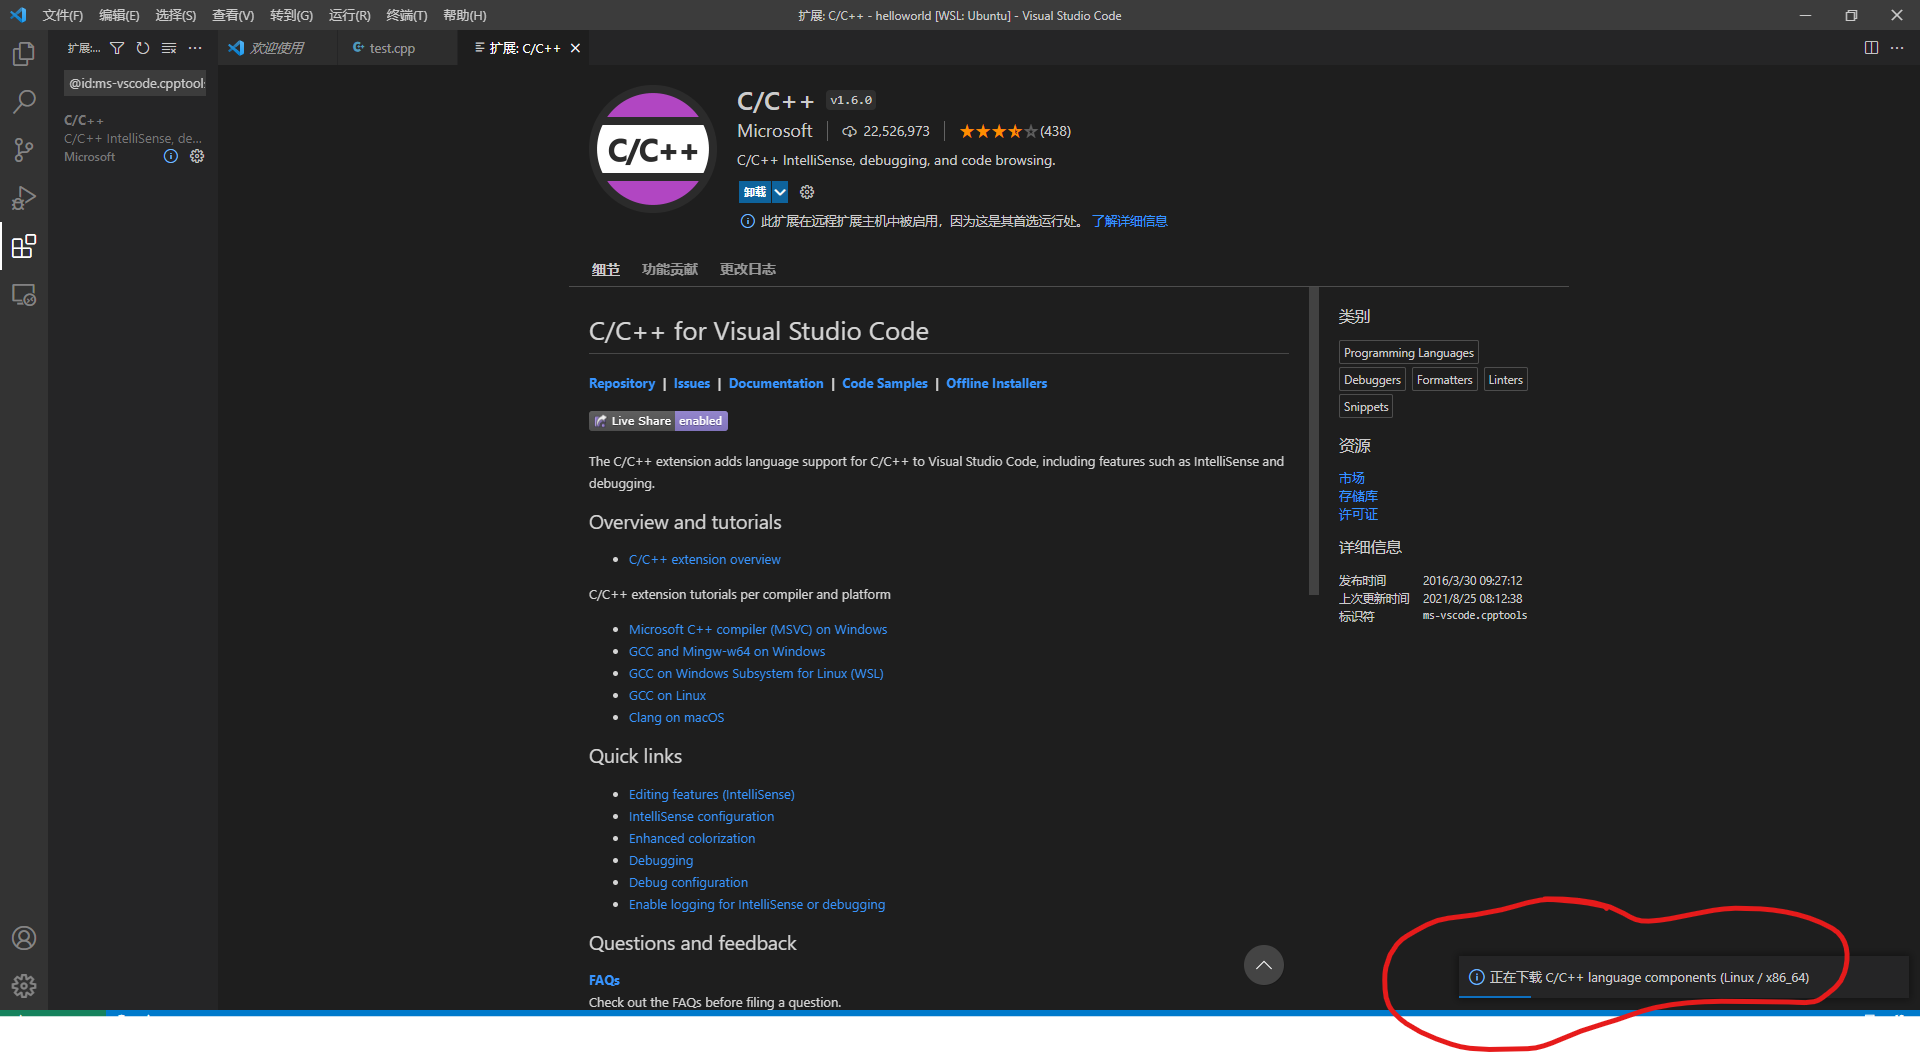The image size is (1920, 1056).
Task: Open the Offline Installers link
Action: tap(997, 383)
